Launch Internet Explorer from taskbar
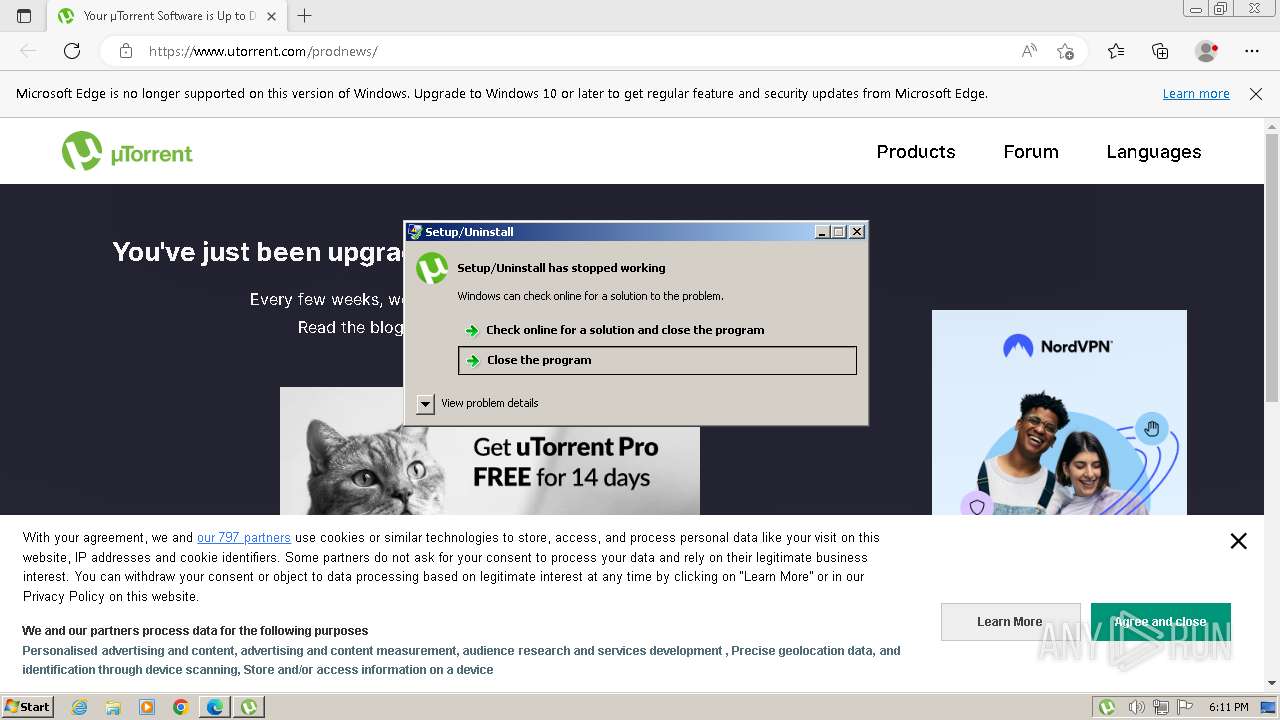The image size is (1280, 720). coord(79,707)
